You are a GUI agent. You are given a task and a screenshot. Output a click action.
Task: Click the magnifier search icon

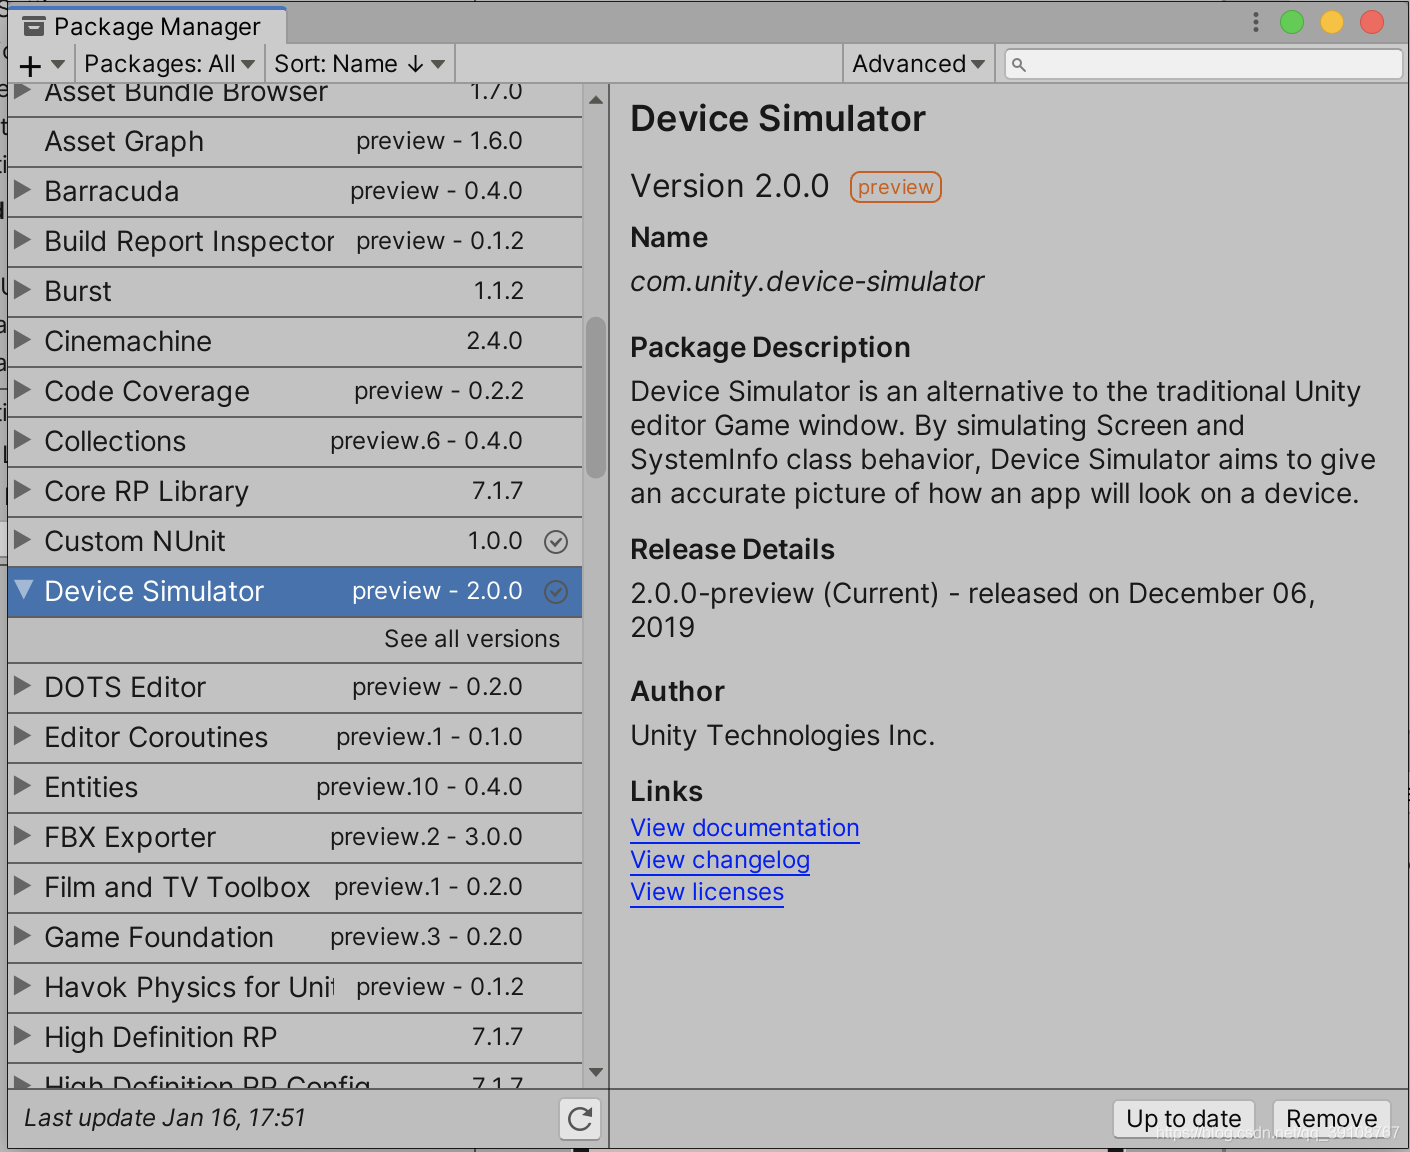pos(1018,65)
